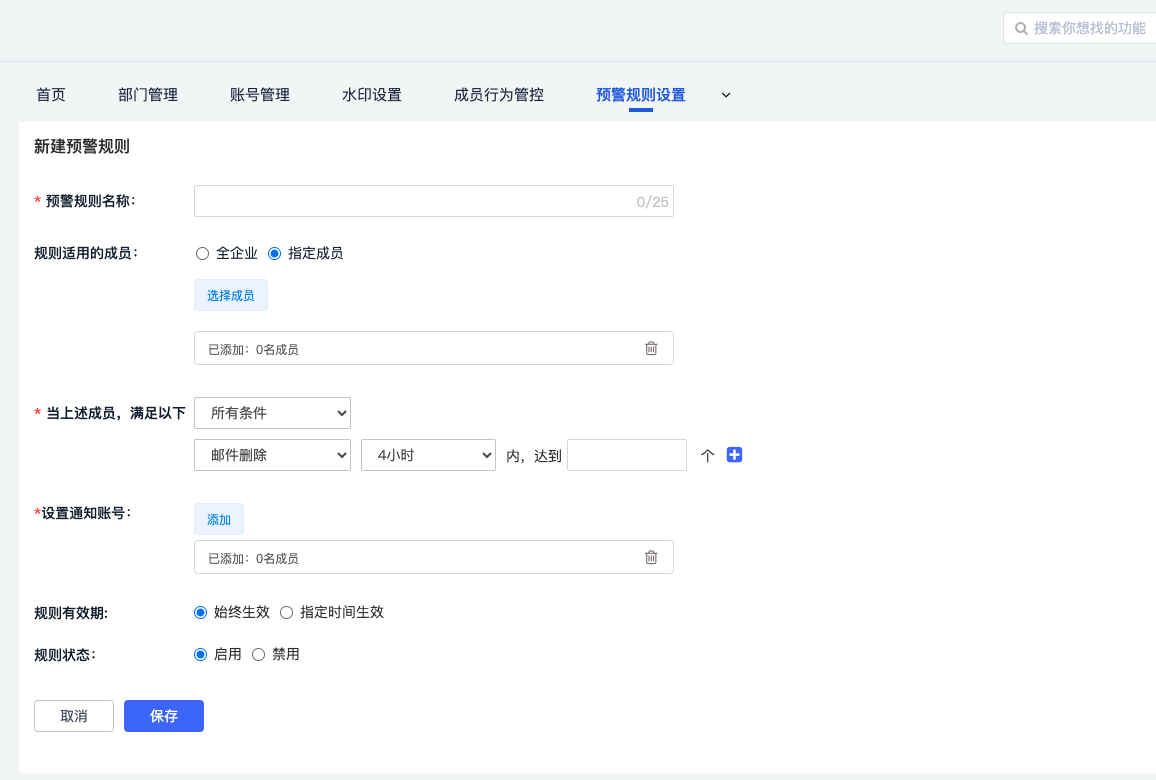
Task: Choose 始终生效 validity option
Action: pyautogui.click(x=201, y=613)
